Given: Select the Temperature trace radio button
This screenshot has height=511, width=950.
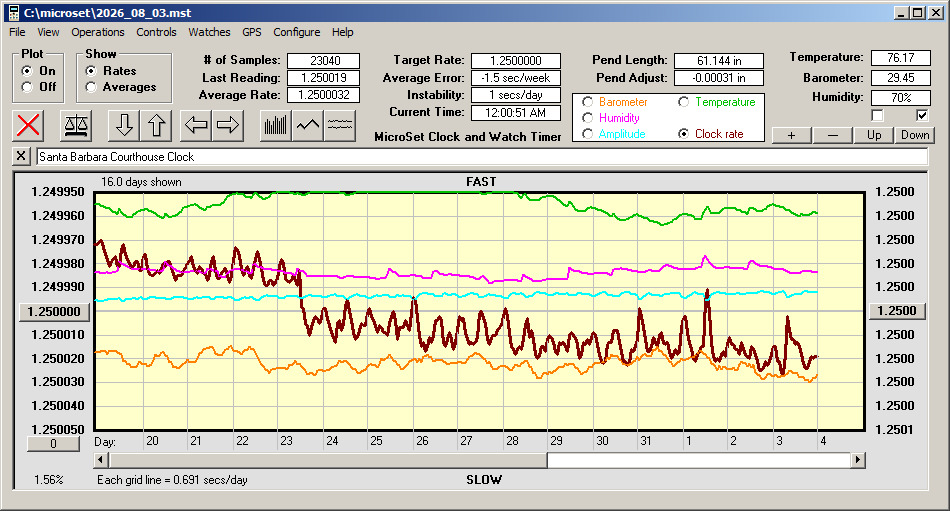Looking at the screenshot, I should click(683, 102).
